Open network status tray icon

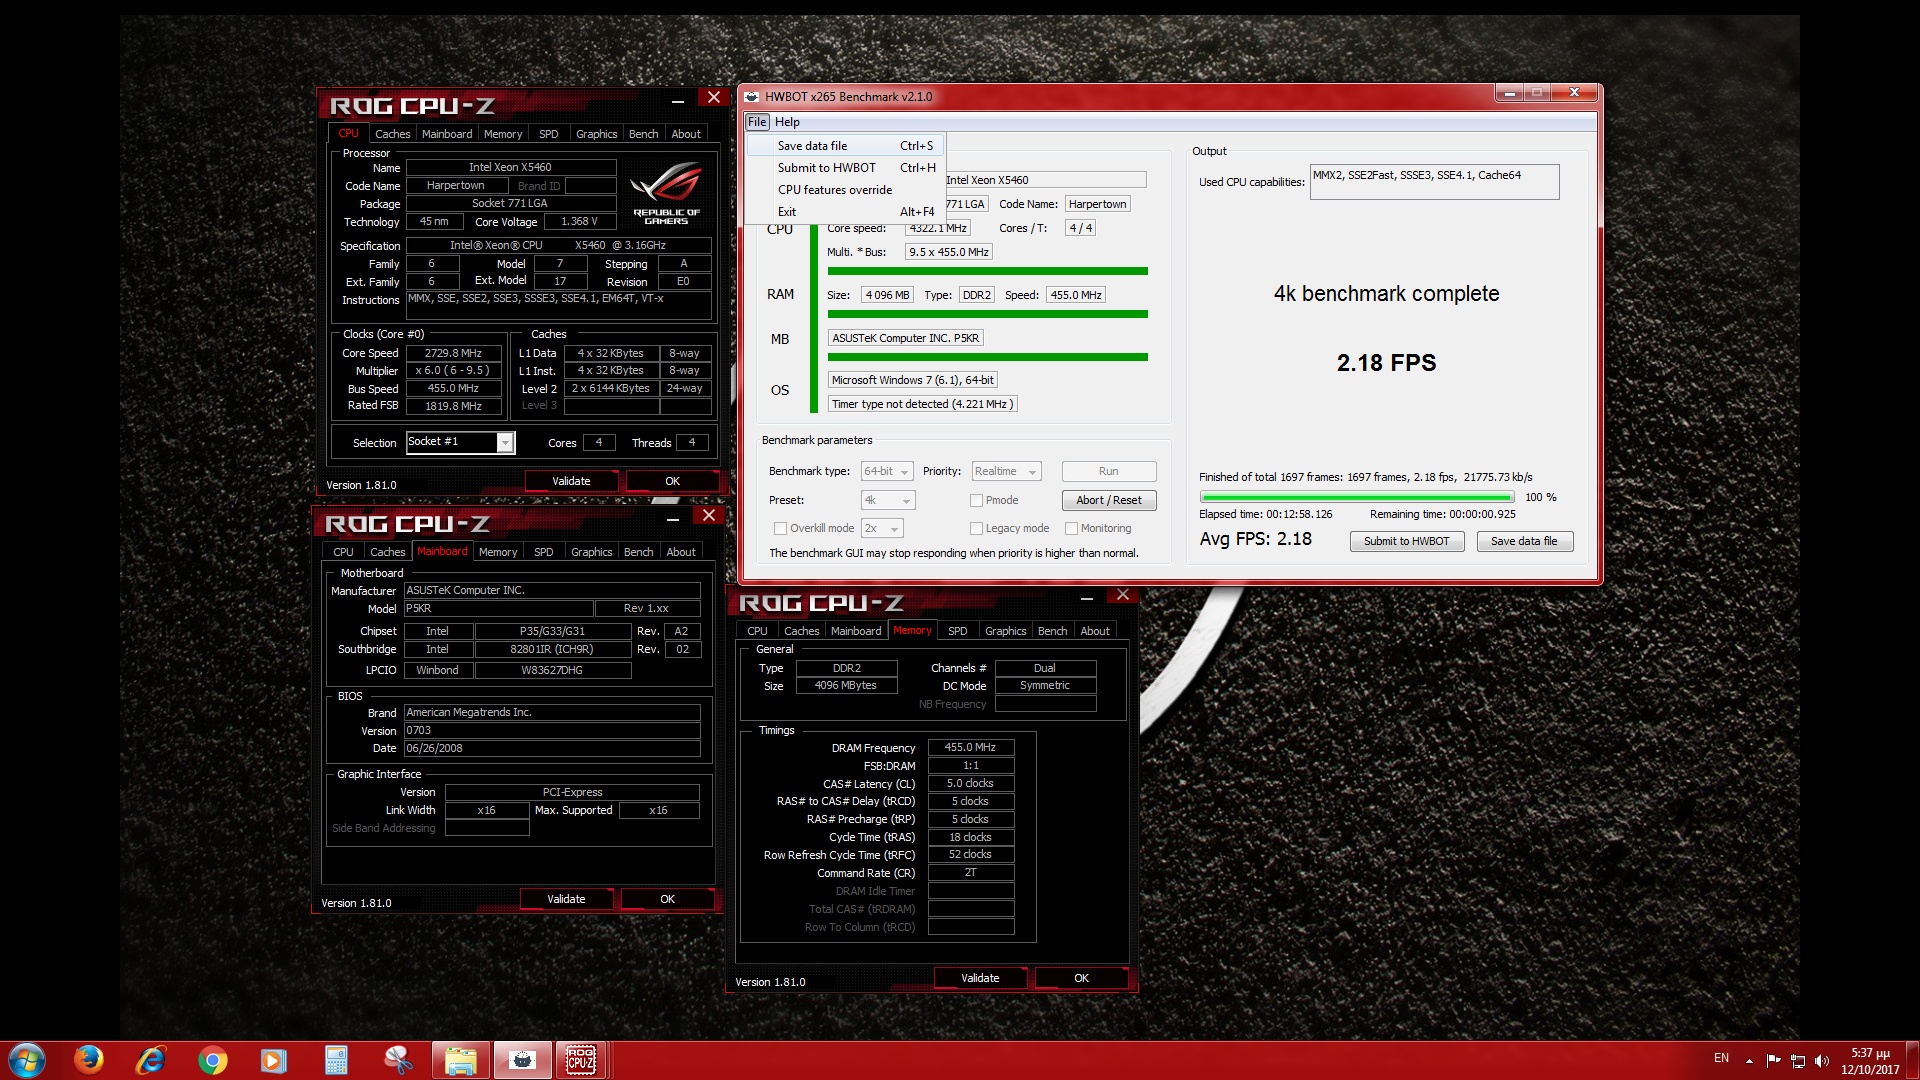(1797, 1061)
